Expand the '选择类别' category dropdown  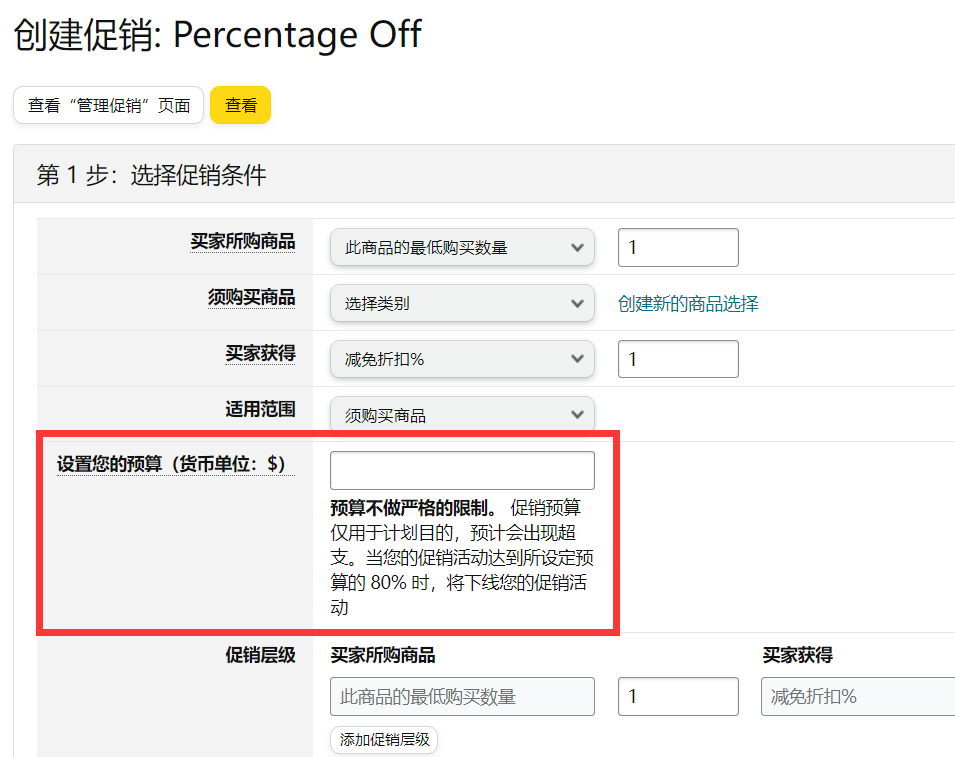click(x=462, y=303)
